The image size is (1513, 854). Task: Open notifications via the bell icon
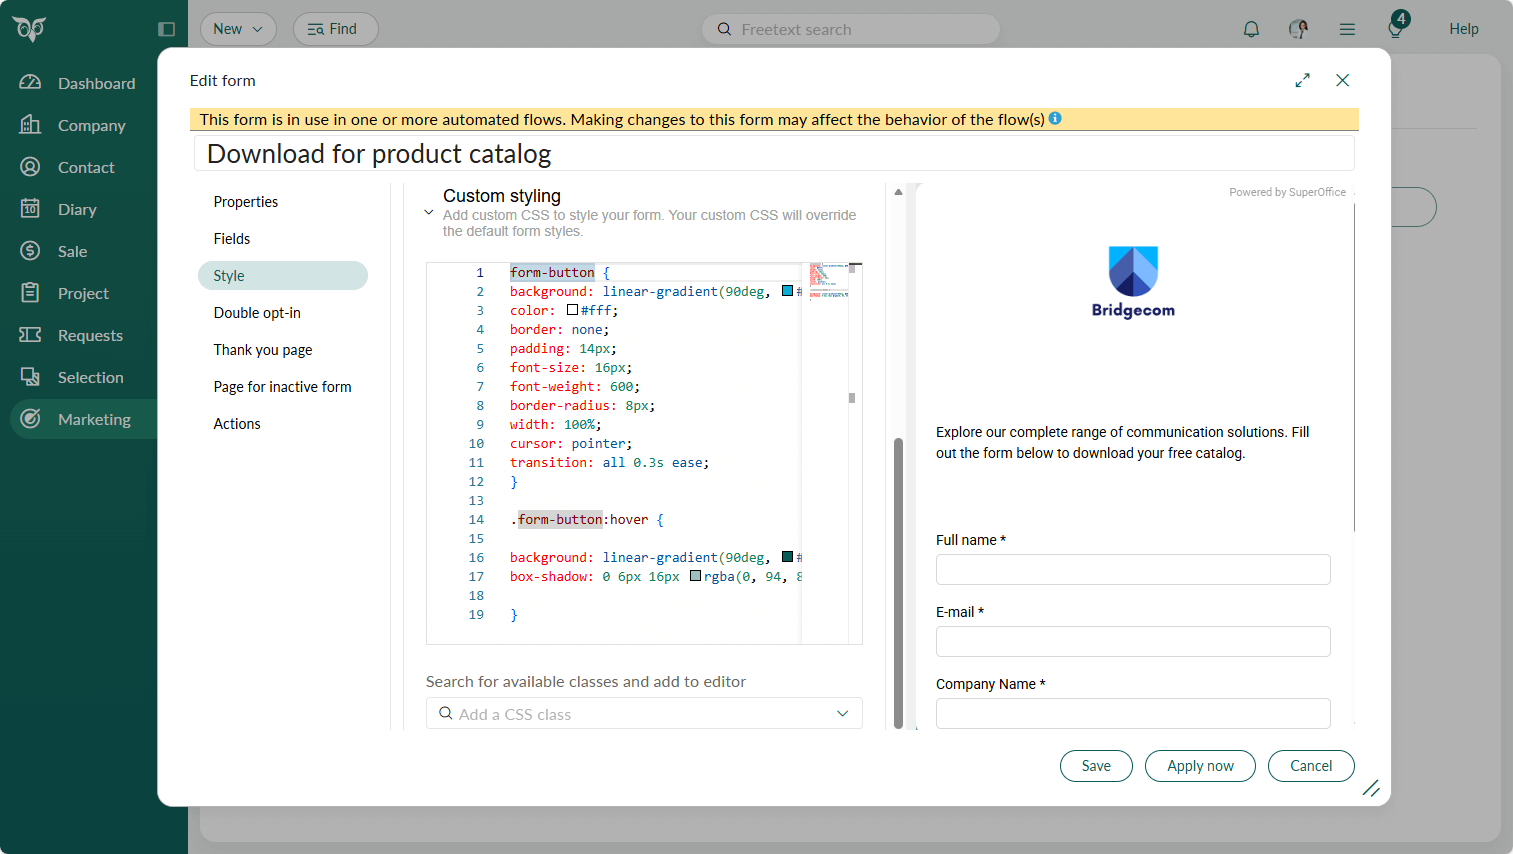tap(1251, 29)
